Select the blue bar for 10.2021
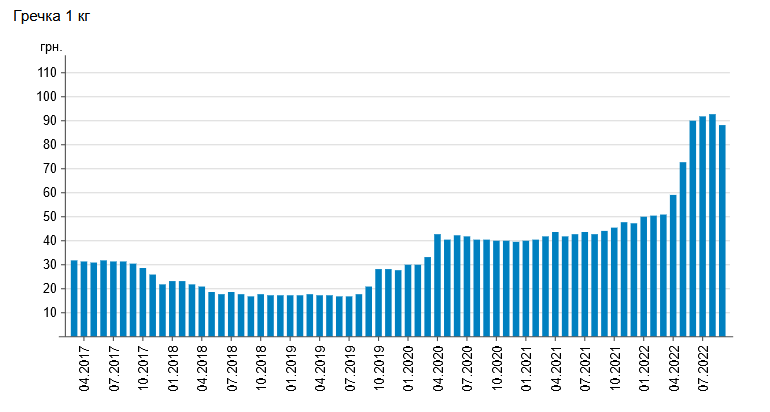Viewport: 770px width, 412px height. (614, 282)
